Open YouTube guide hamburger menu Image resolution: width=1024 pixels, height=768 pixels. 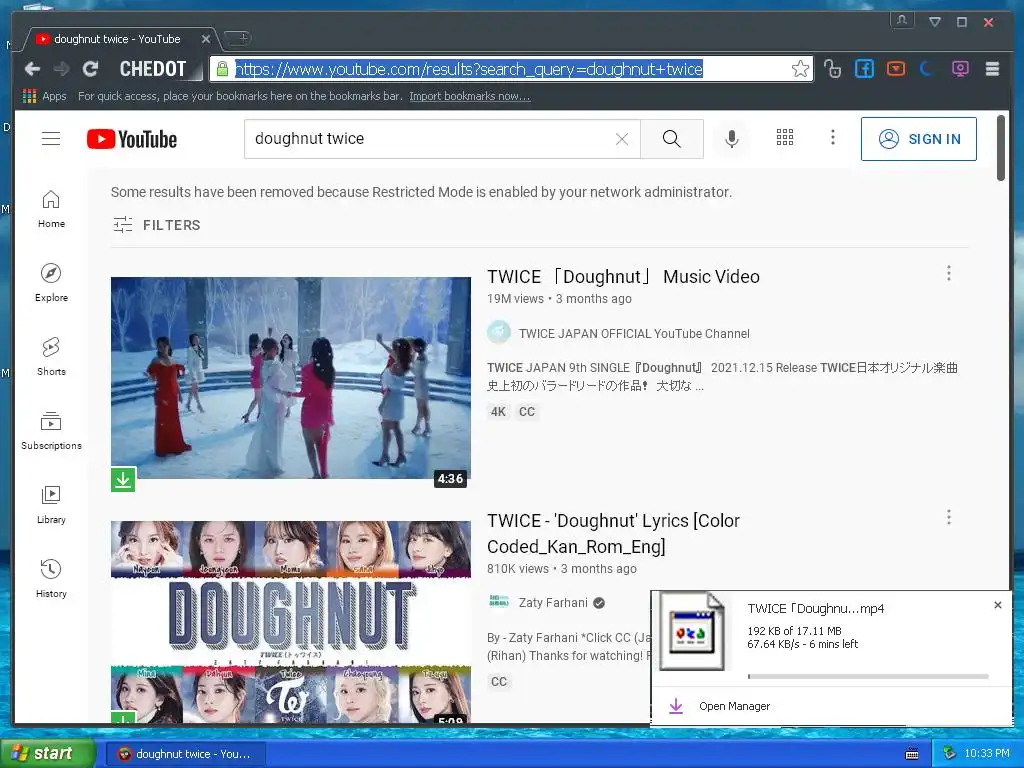tap(51, 138)
